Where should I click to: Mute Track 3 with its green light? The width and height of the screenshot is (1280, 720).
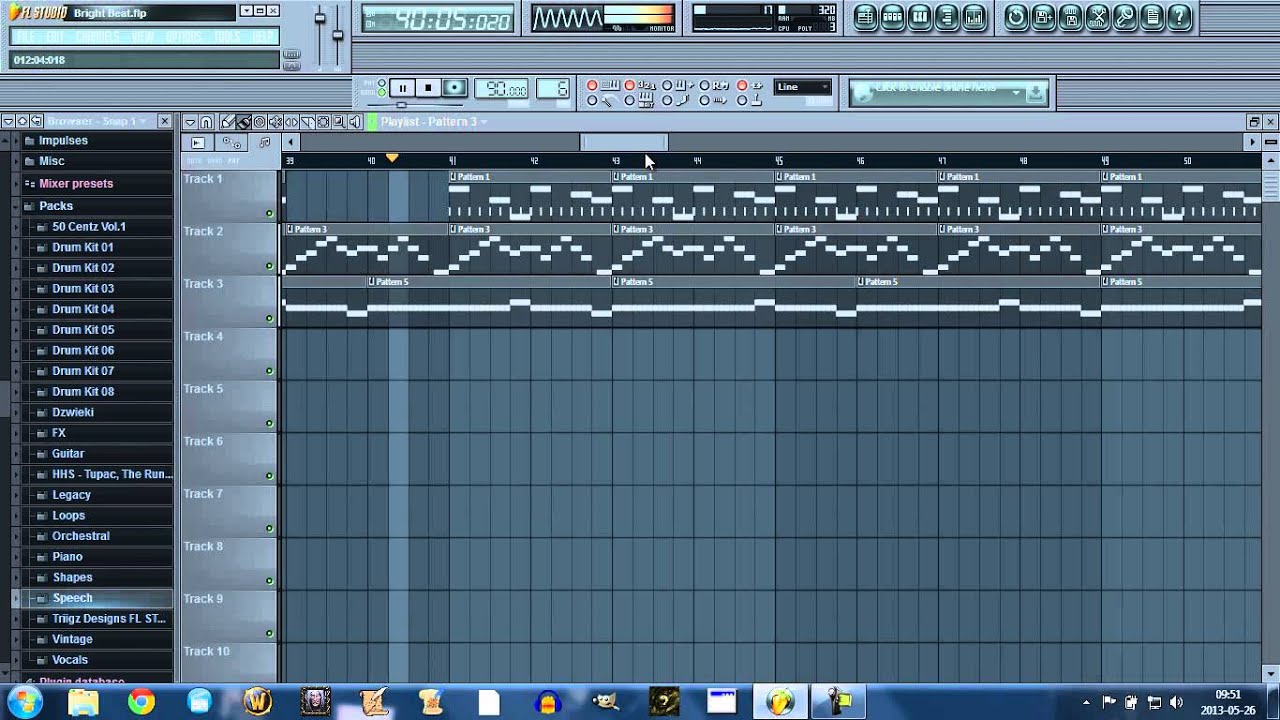point(269,318)
